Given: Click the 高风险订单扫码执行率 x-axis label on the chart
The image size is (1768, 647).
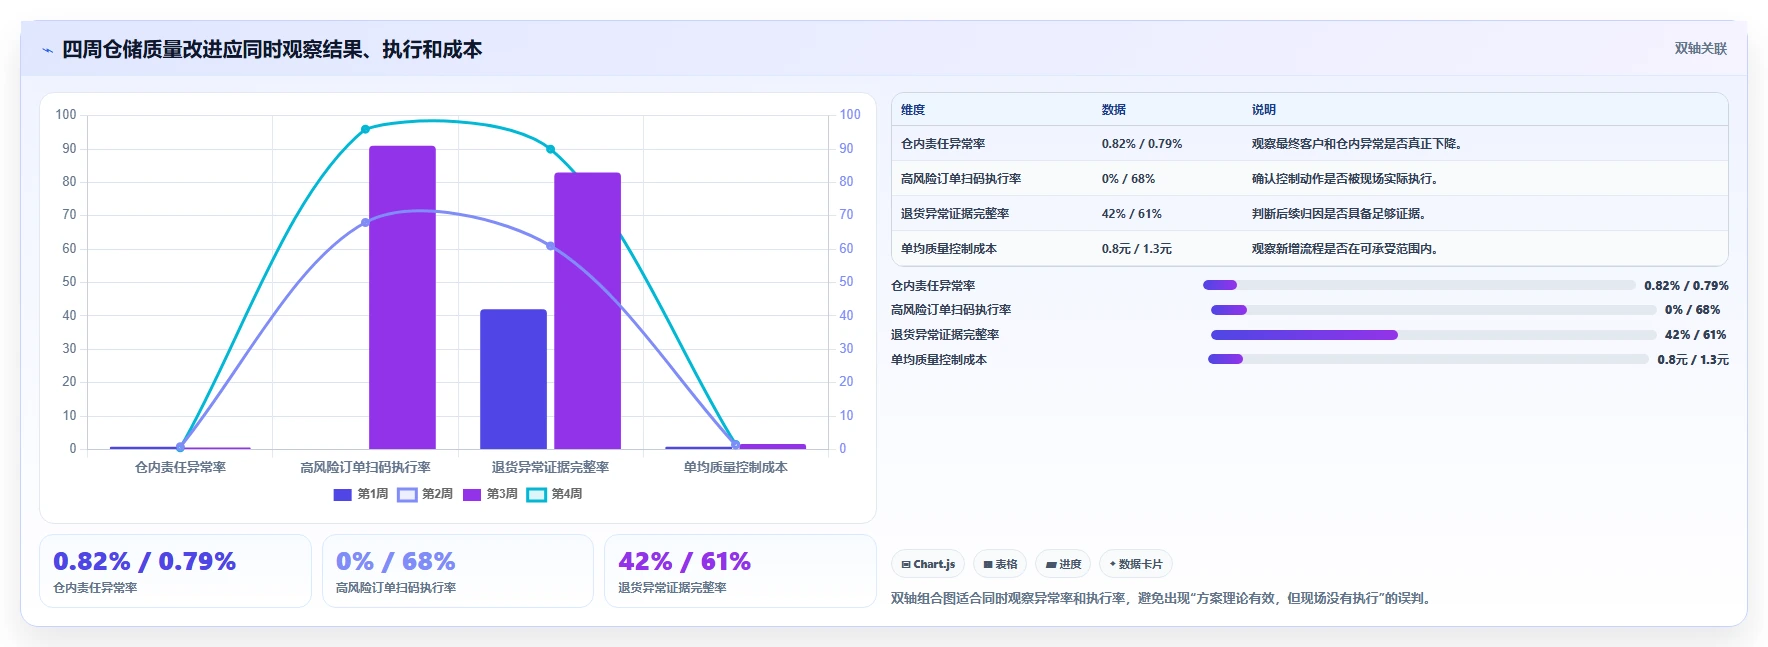Looking at the screenshot, I should (x=365, y=467).
